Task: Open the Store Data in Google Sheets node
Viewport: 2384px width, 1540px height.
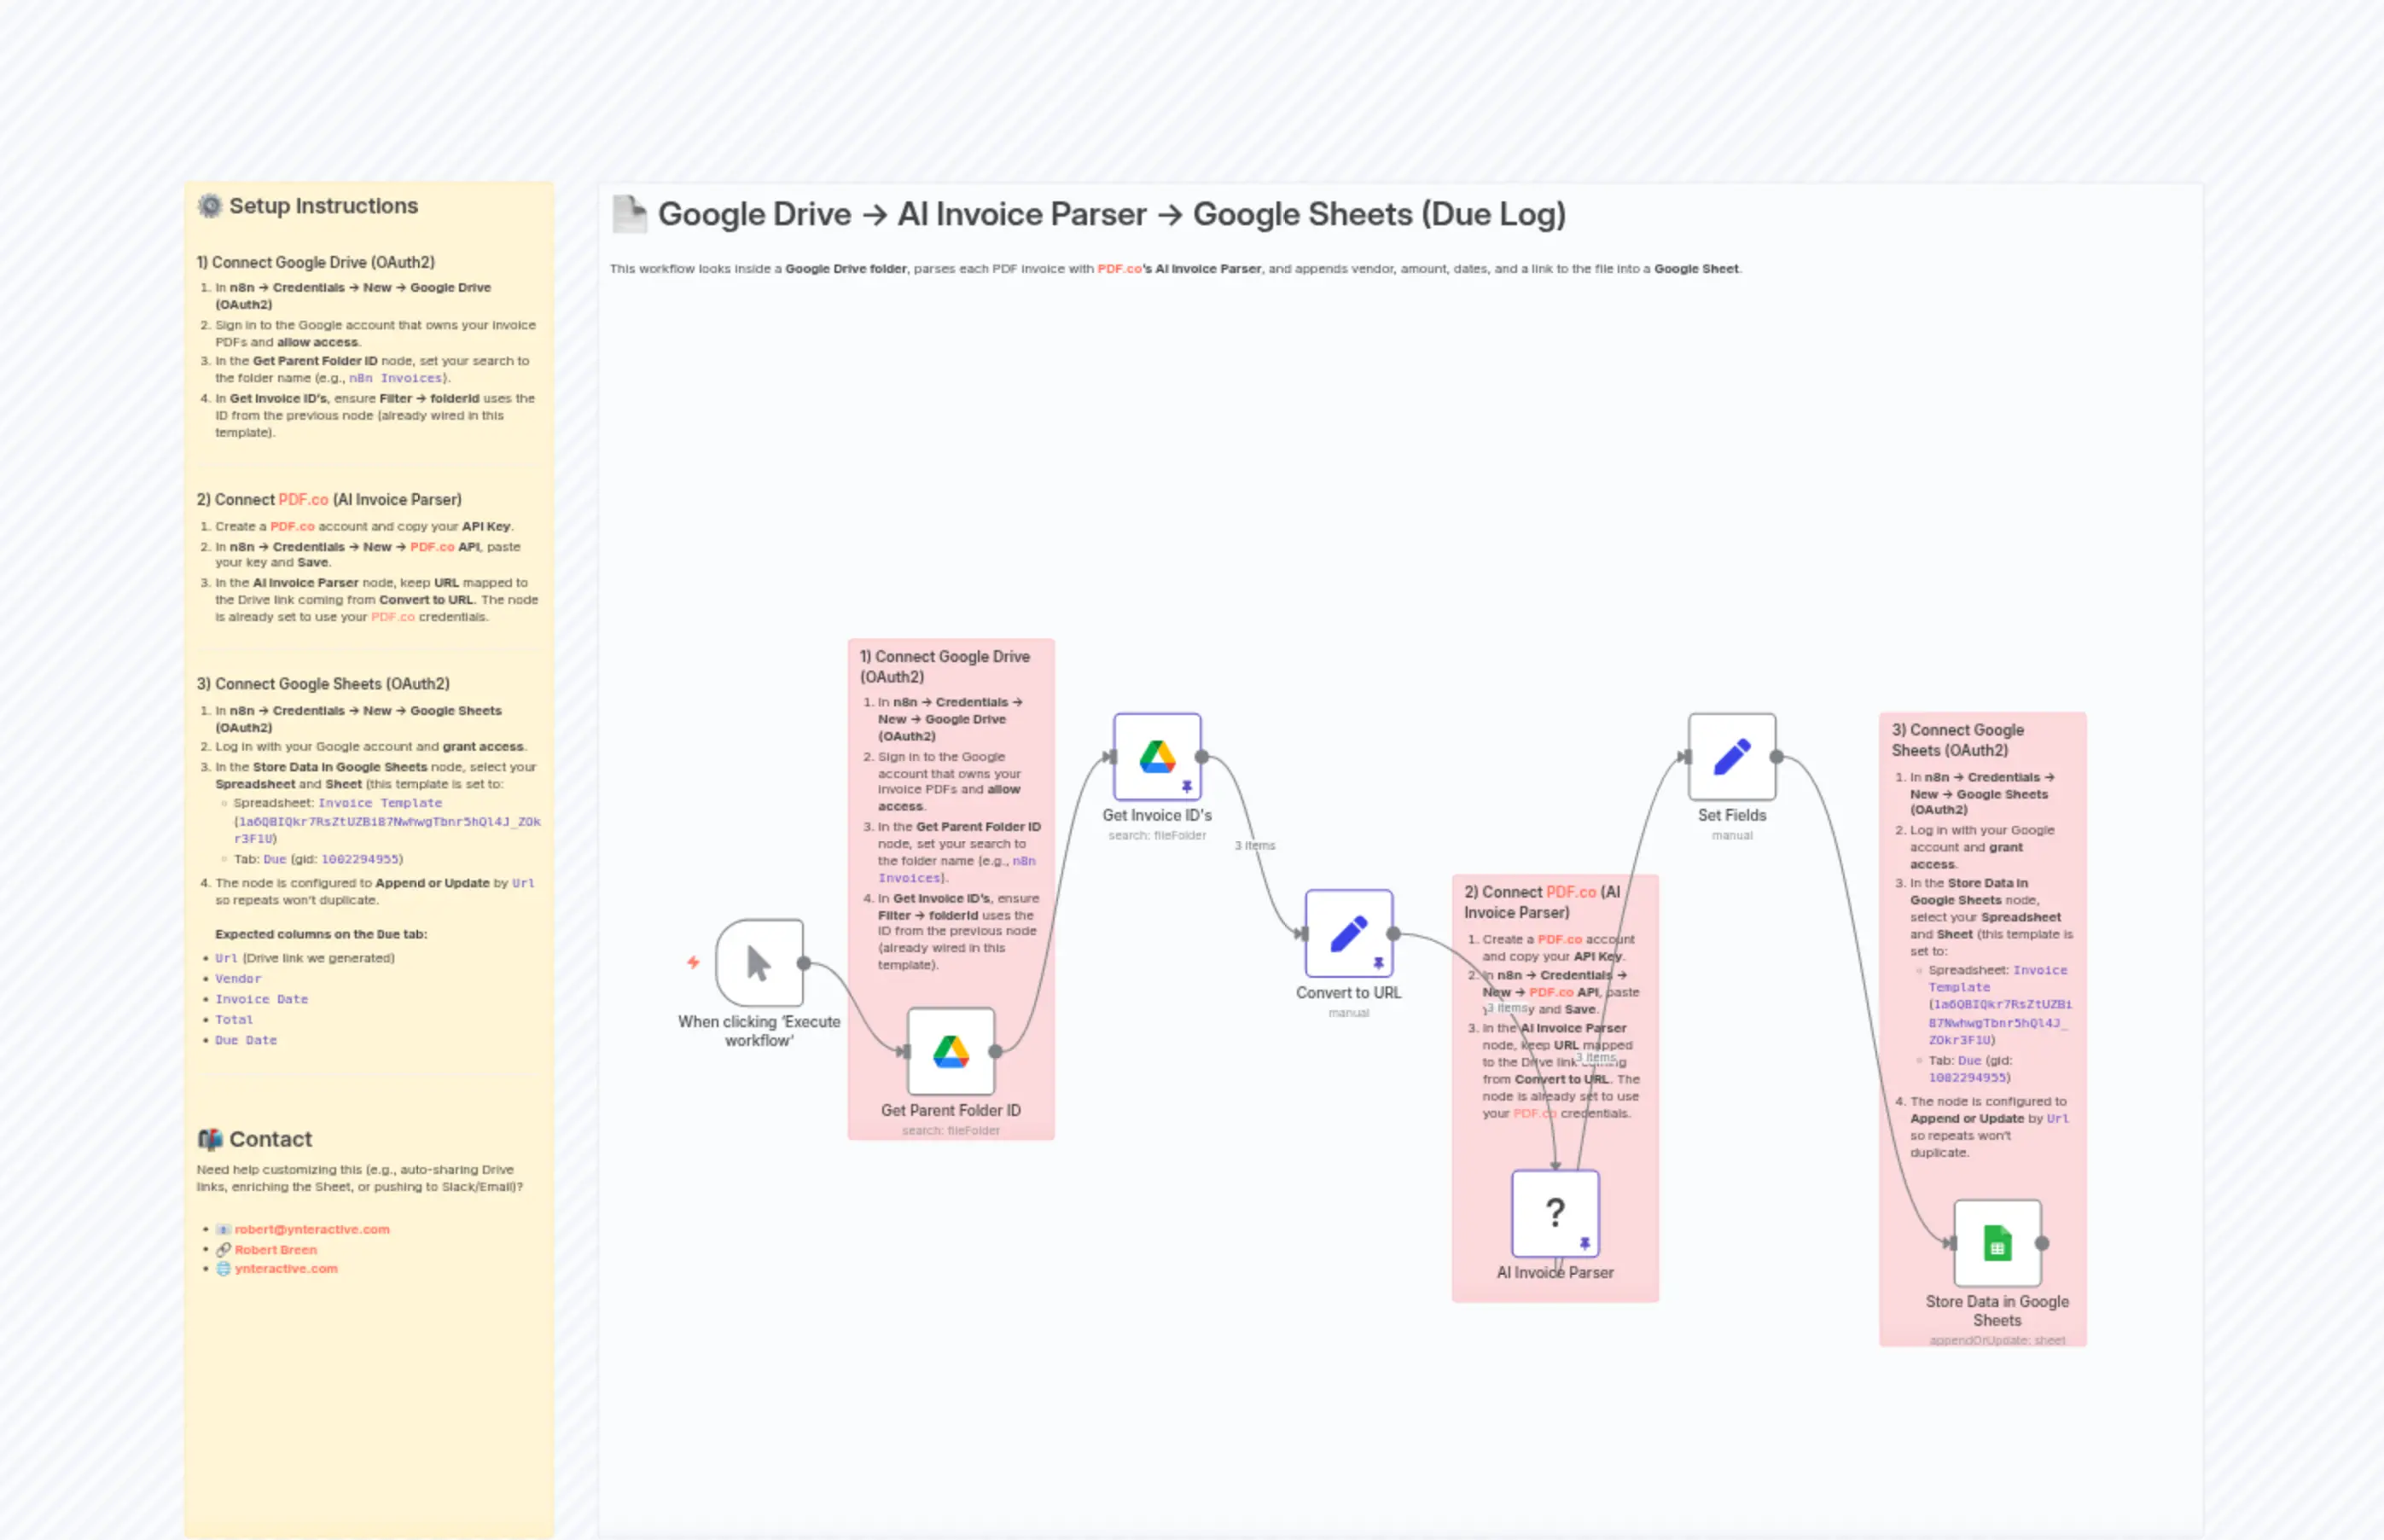Action: point(1997,1243)
